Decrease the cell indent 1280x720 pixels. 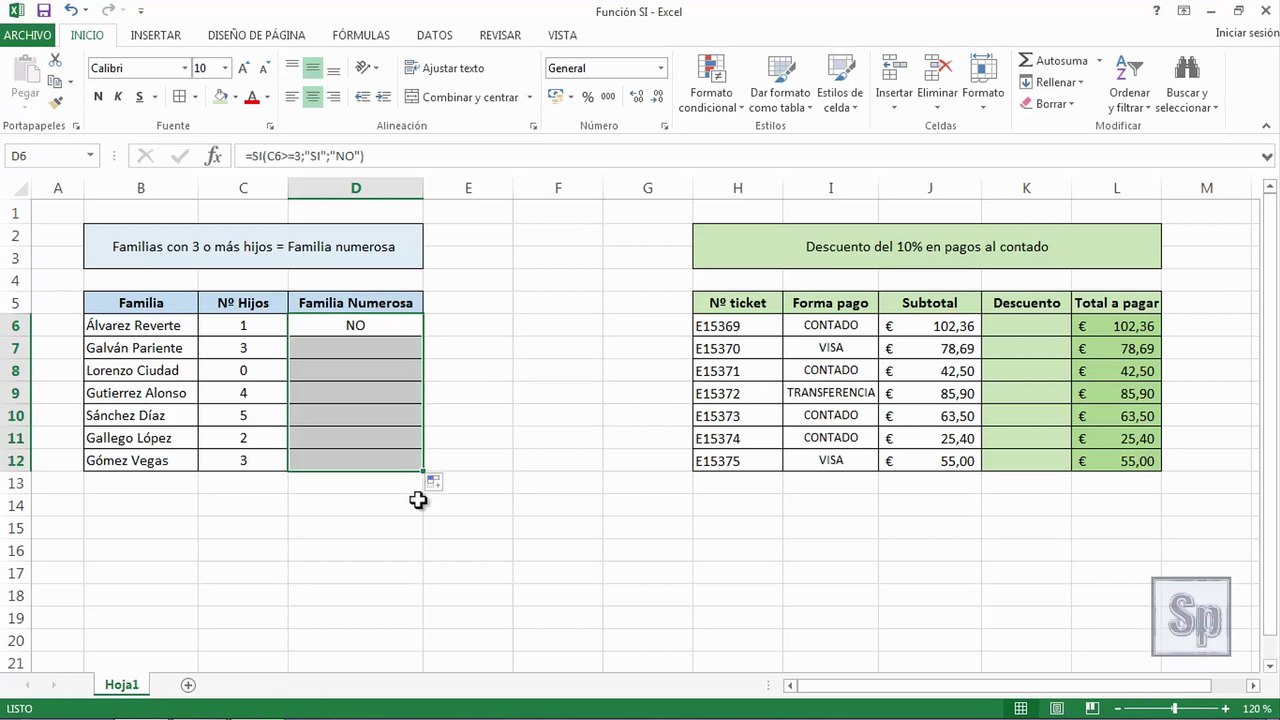(362, 97)
